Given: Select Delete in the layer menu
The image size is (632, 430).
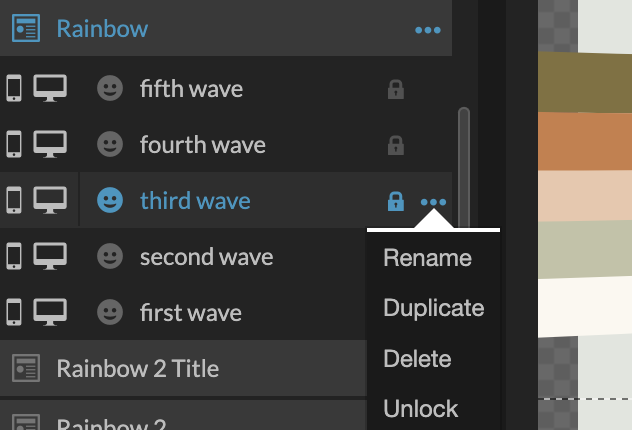Looking at the screenshot, I should point(417,358).
